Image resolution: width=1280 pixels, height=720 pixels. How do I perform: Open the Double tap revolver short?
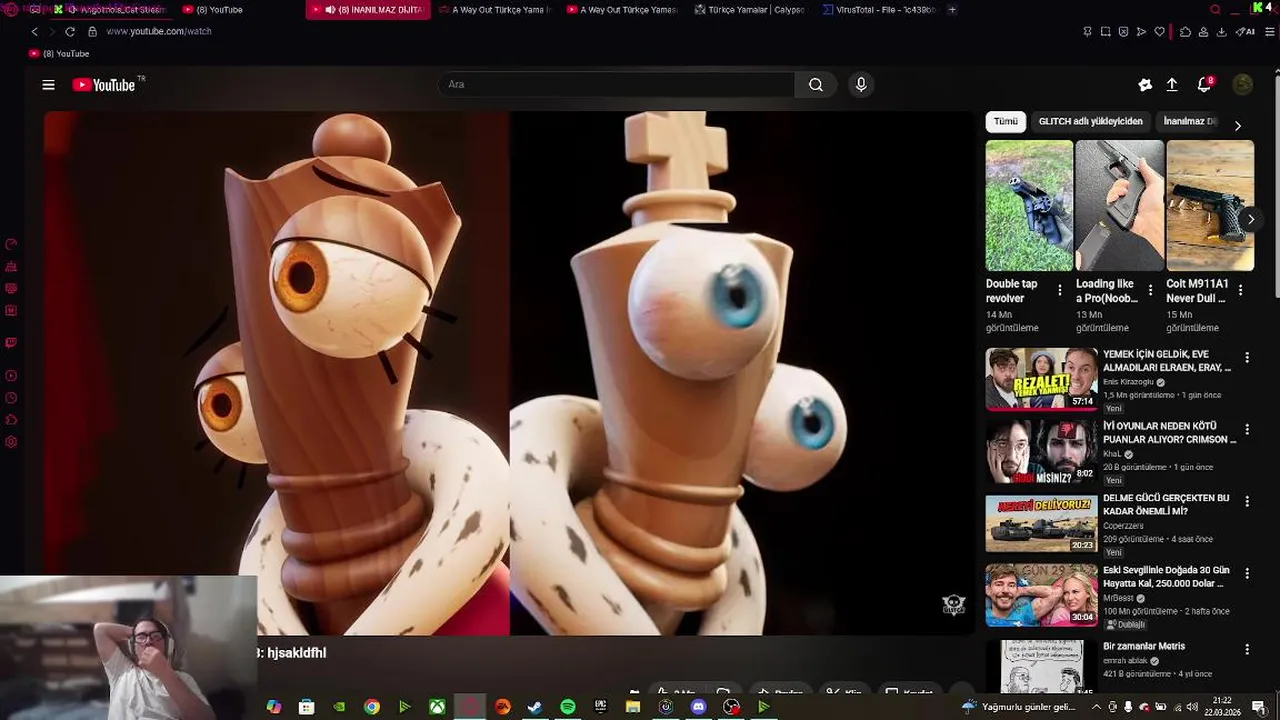point(1029,206)
